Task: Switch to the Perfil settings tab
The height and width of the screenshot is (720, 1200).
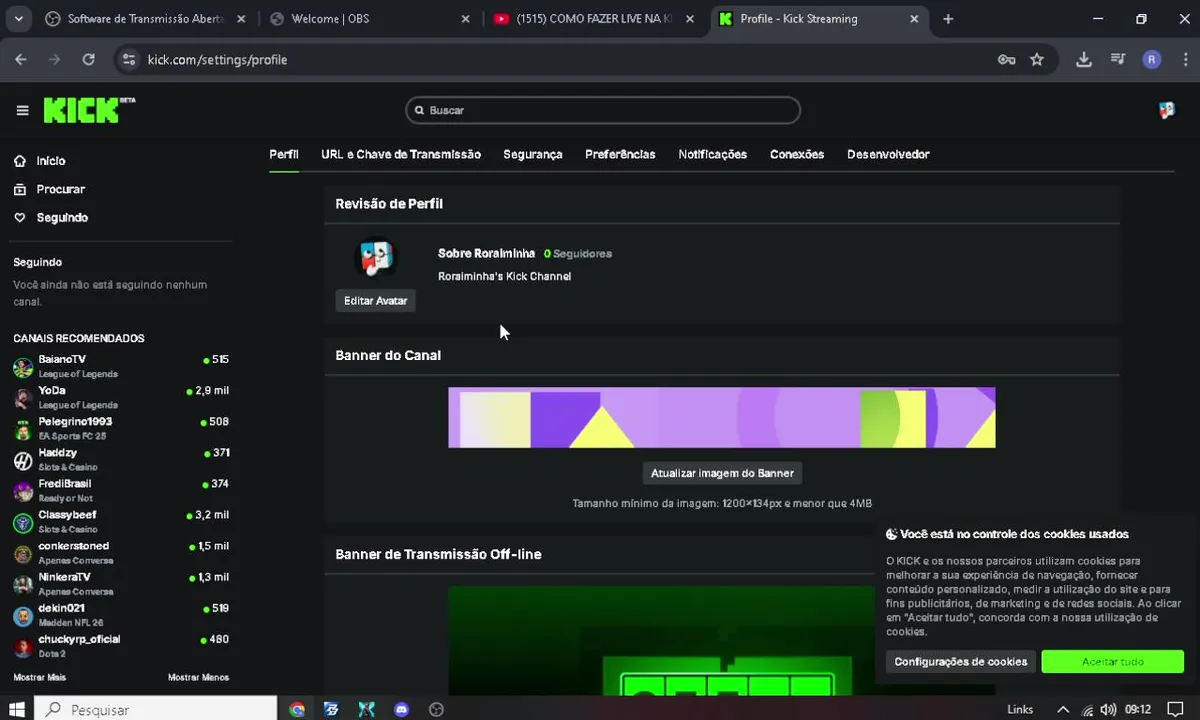Action: tap(284, 154)
